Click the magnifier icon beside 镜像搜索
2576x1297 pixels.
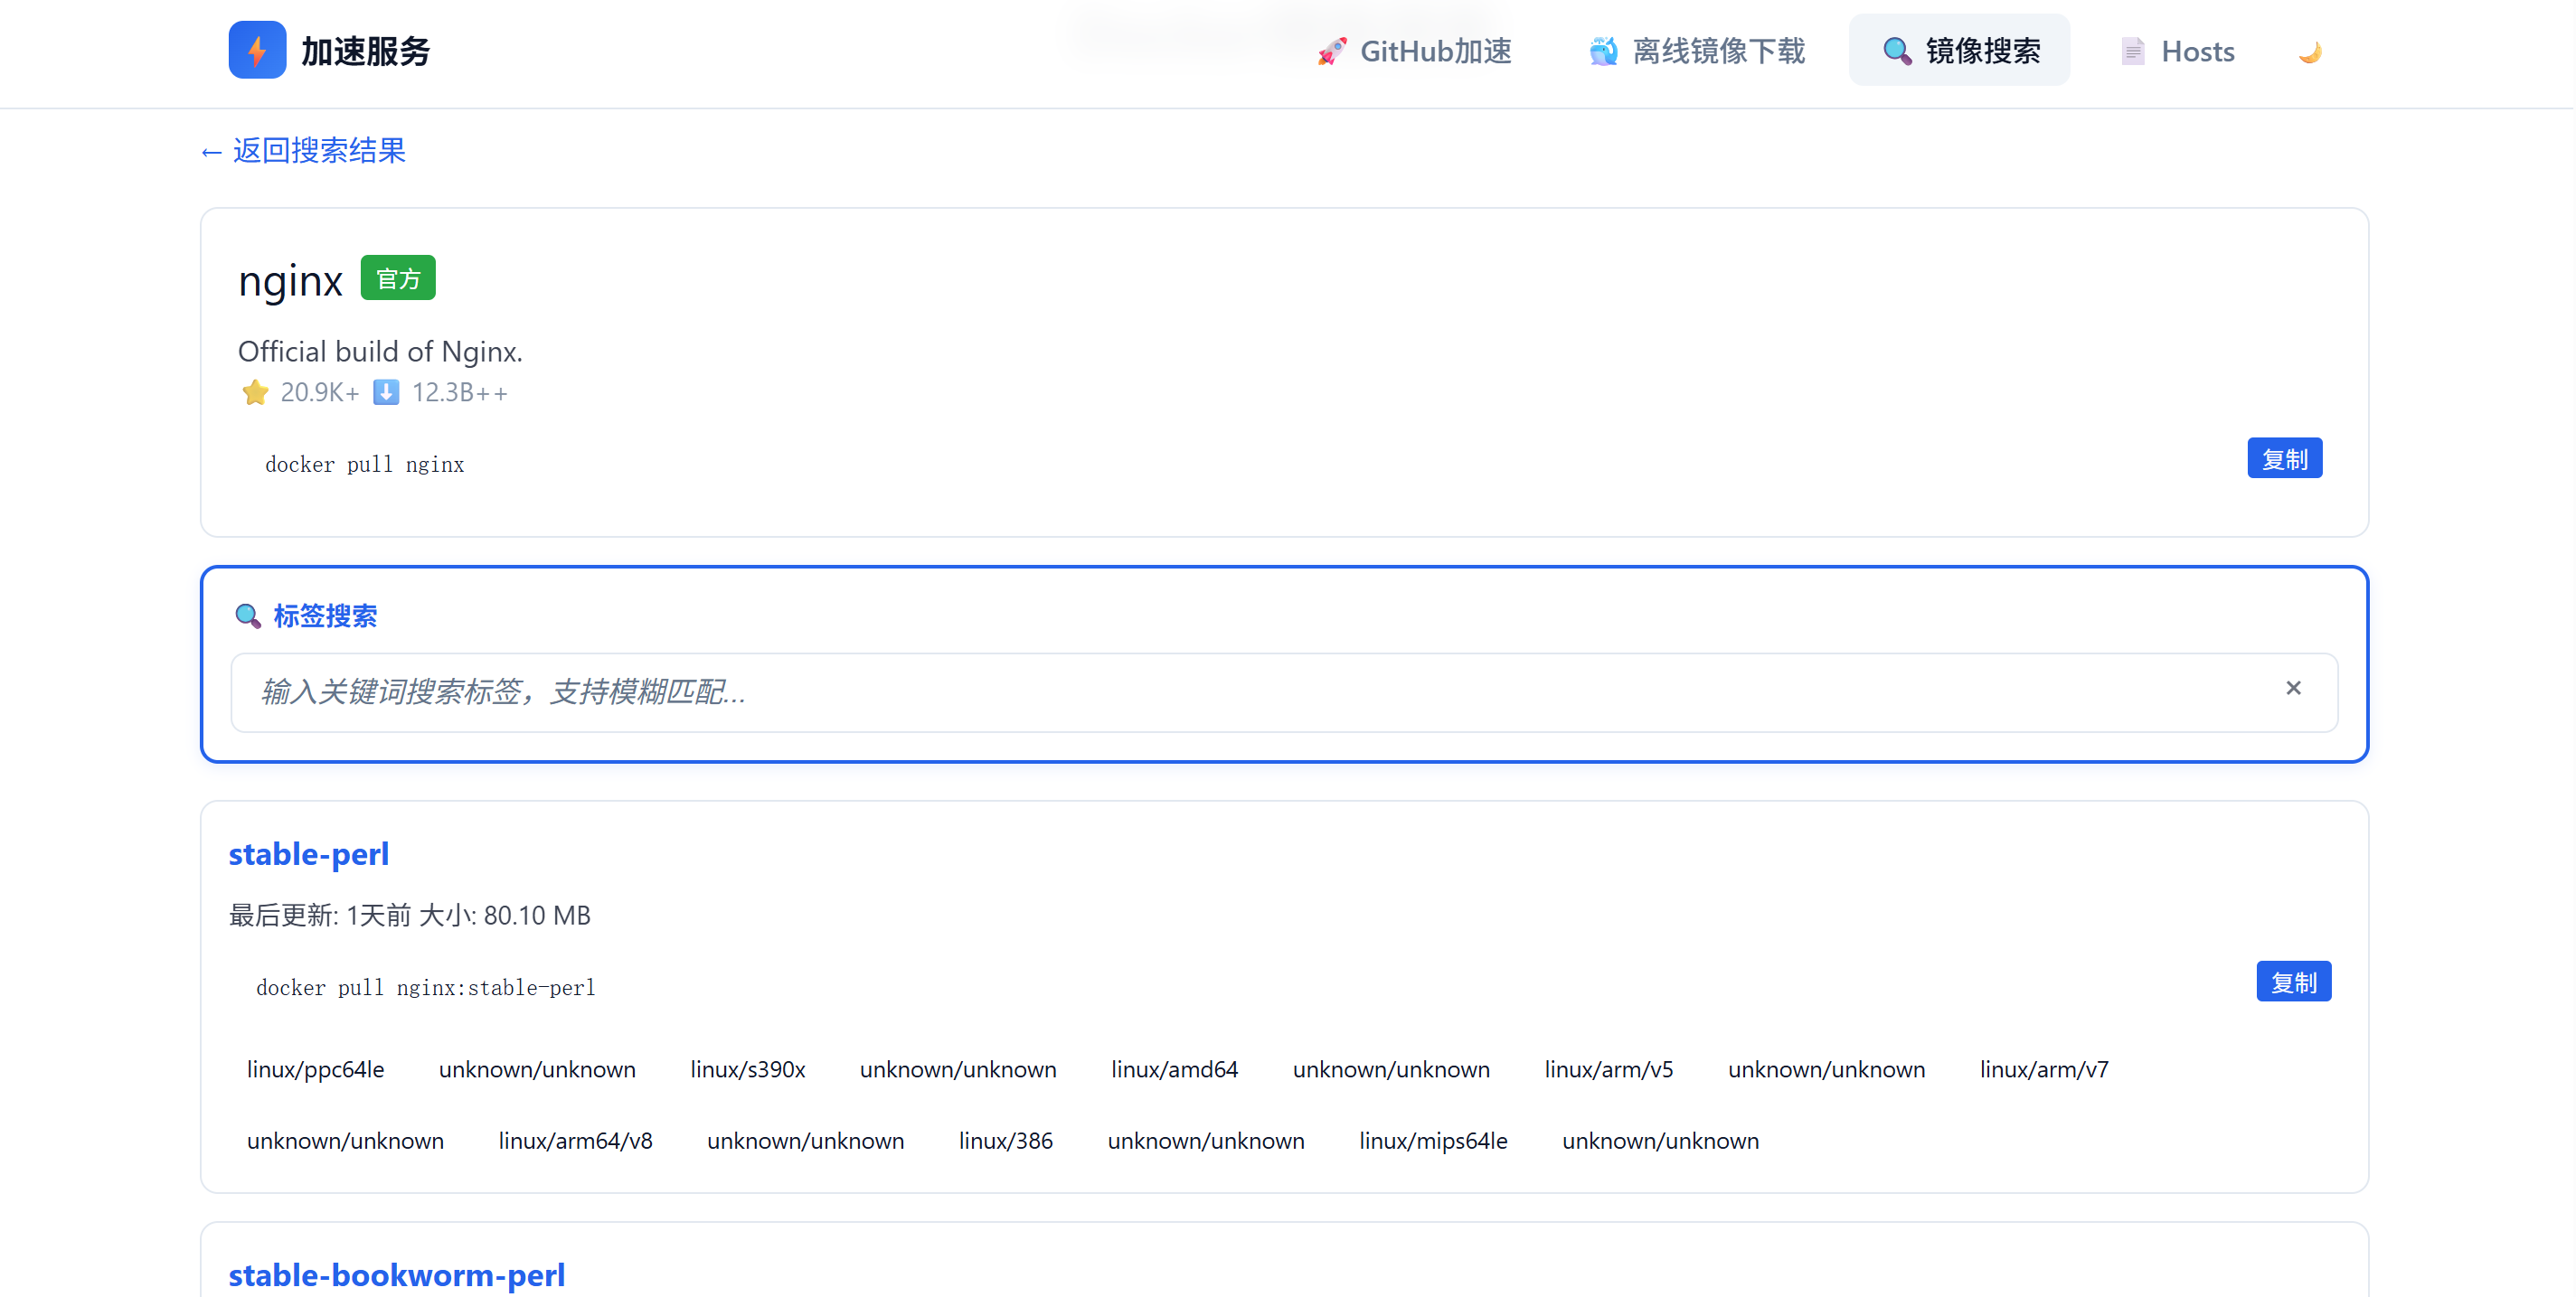(1896, 50)
